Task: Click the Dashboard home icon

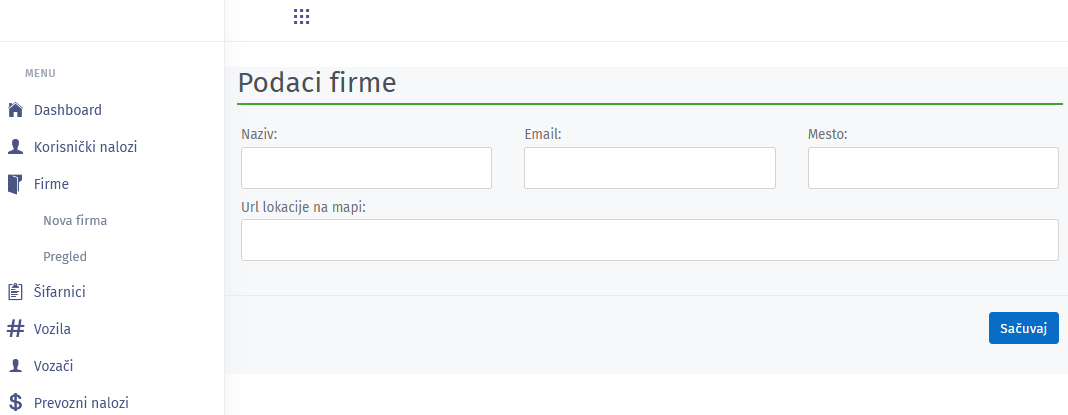Action: 15,110
